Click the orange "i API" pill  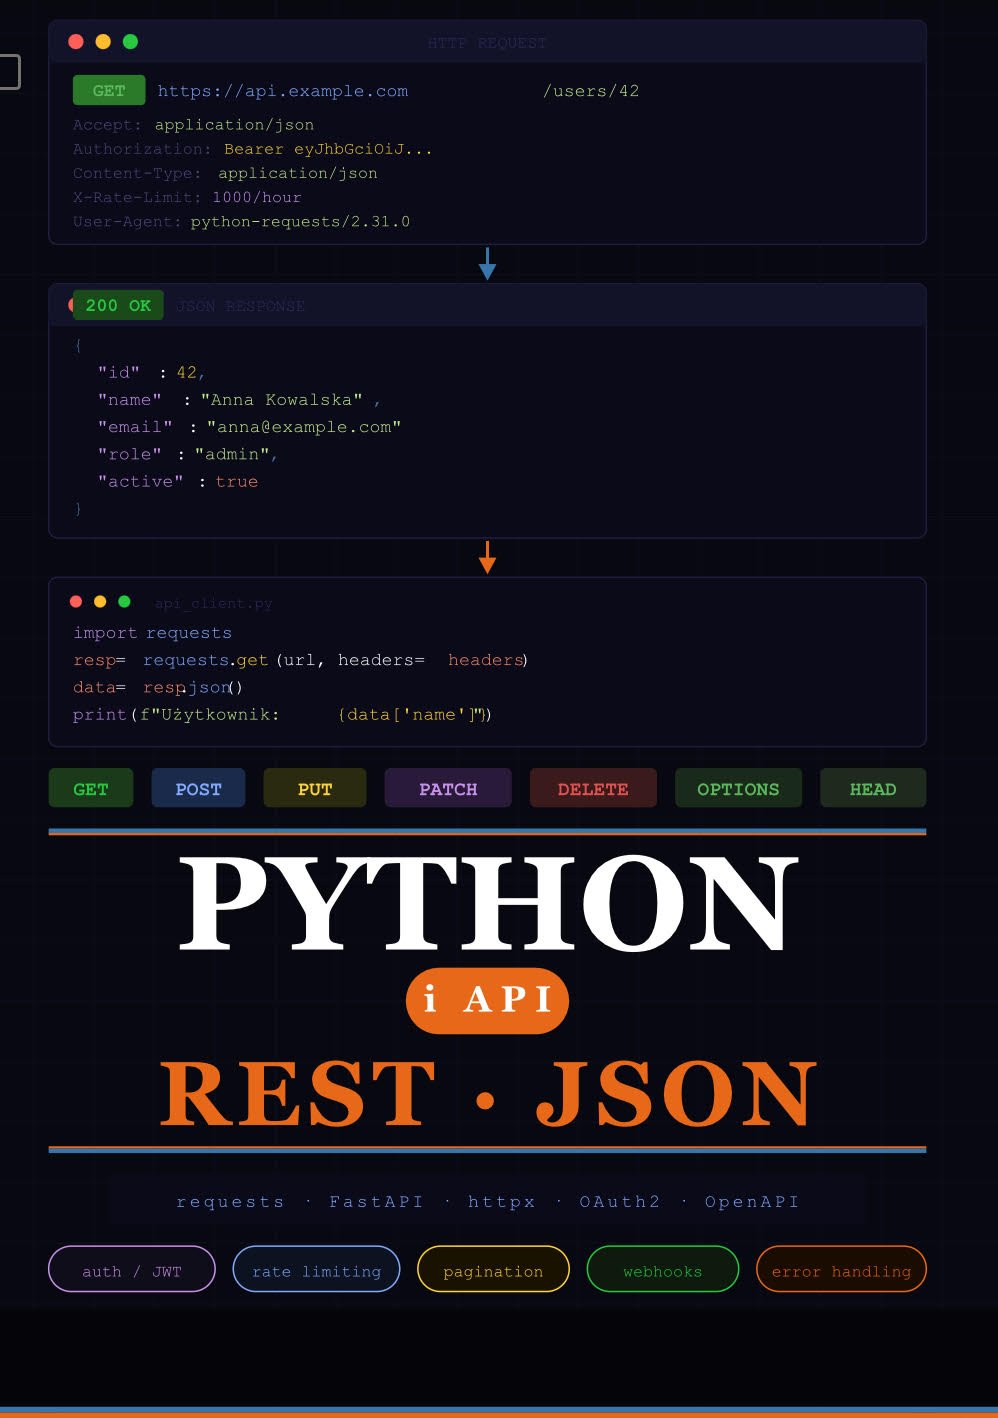click(x=487, y=1000)
